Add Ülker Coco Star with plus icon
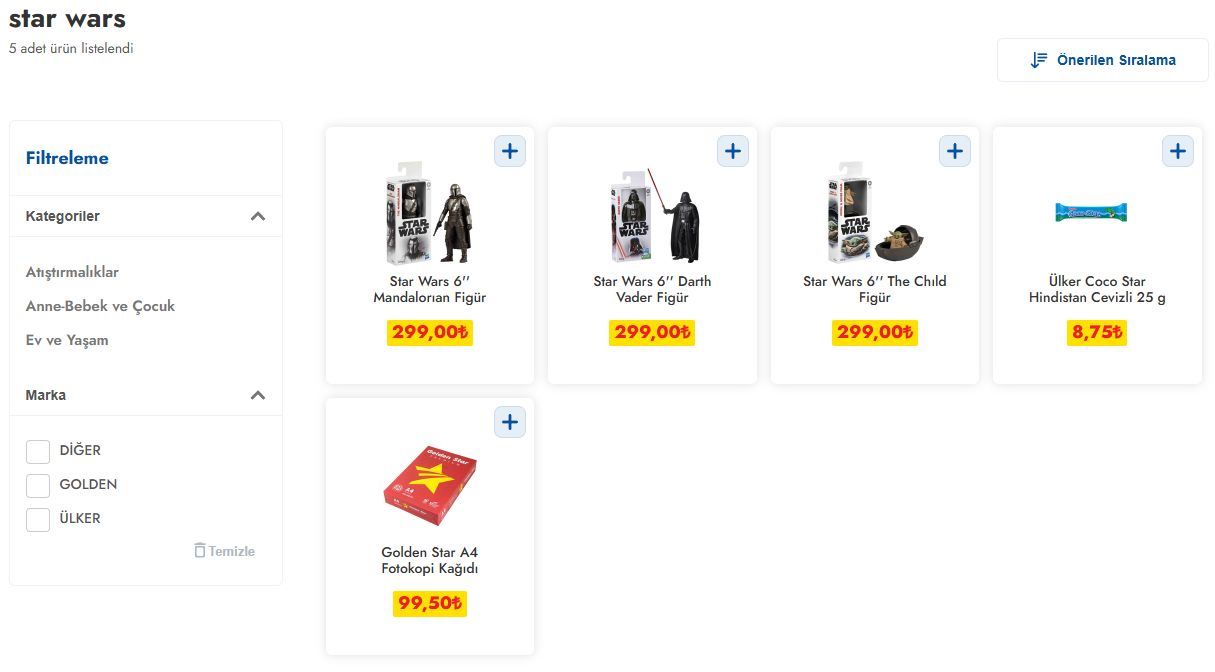Image resolution: width=1215 pixels, height=672 pixels. click(1178, 151)
